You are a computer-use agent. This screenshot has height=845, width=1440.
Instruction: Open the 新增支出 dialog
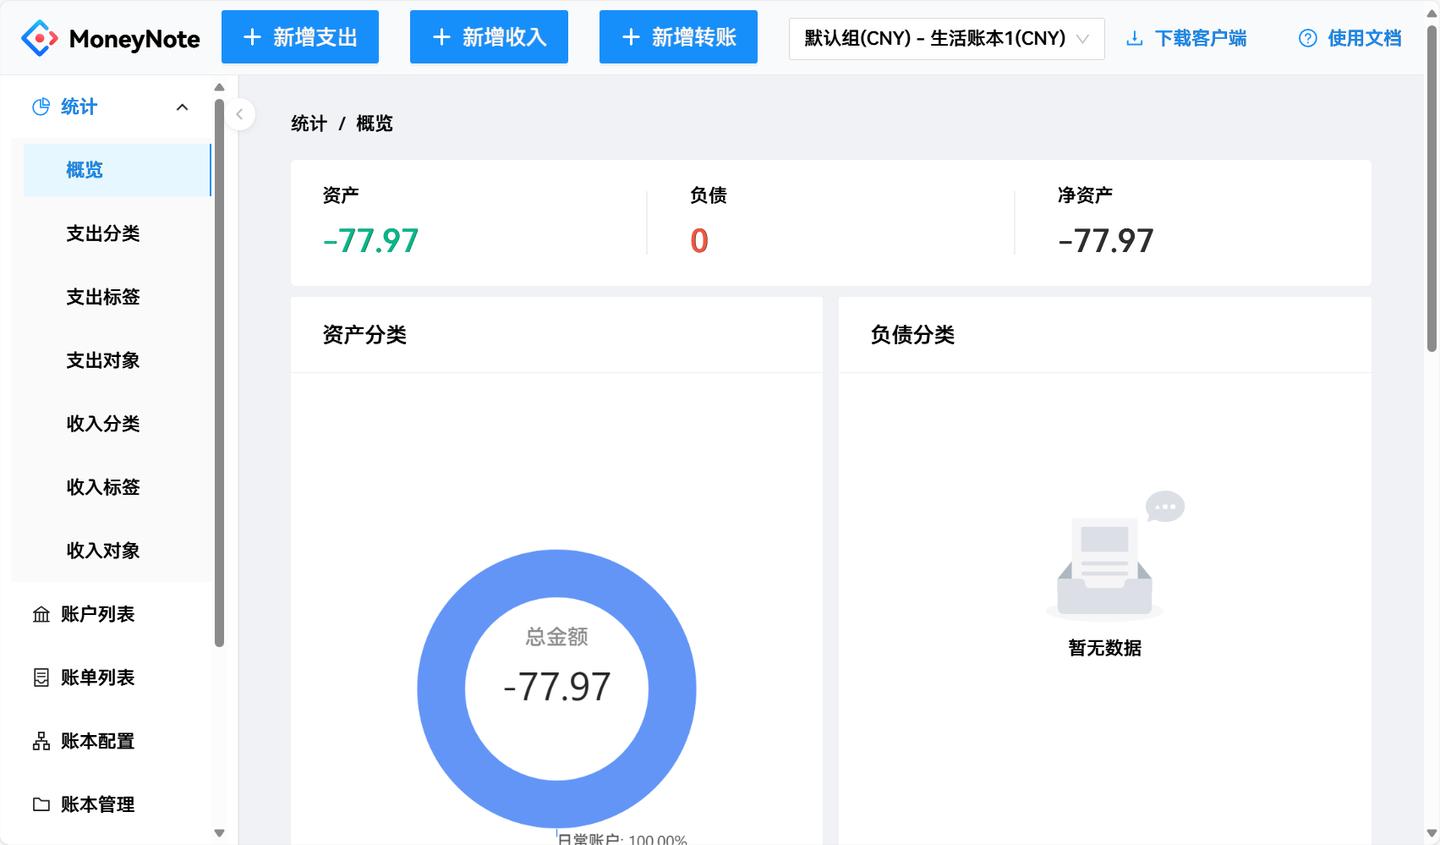(300, 36)
